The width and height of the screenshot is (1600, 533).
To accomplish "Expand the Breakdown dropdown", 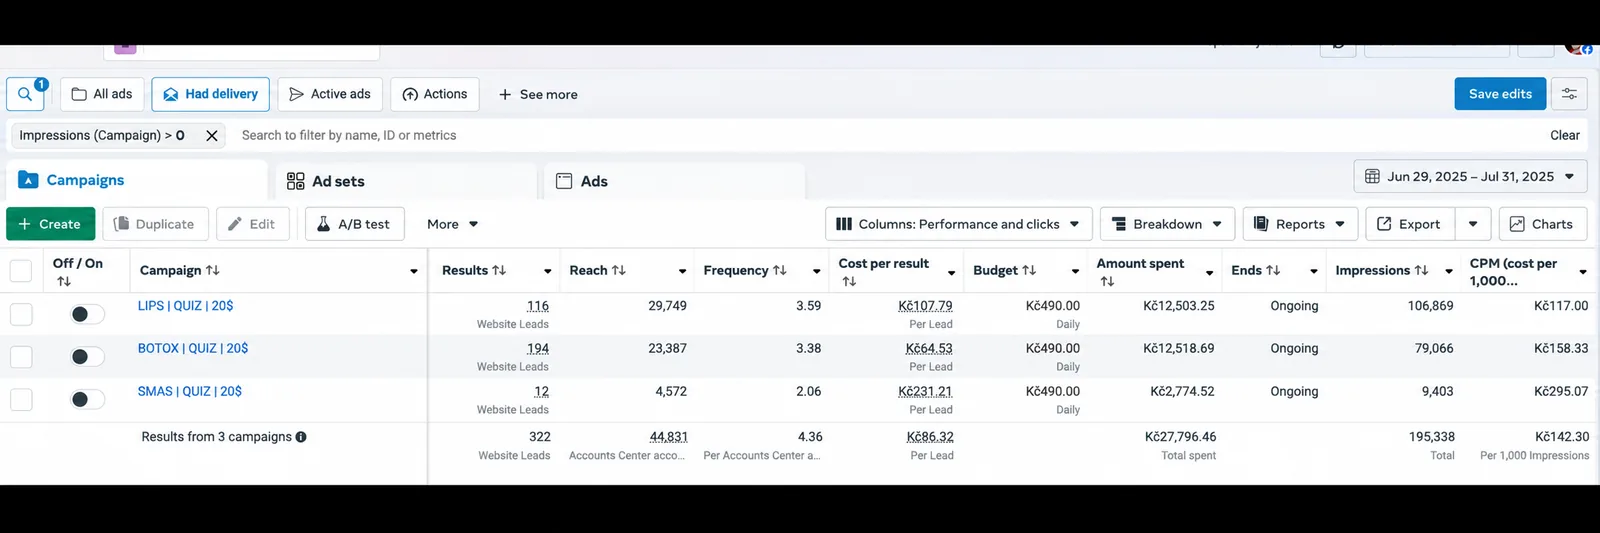I will [1167, 224].
